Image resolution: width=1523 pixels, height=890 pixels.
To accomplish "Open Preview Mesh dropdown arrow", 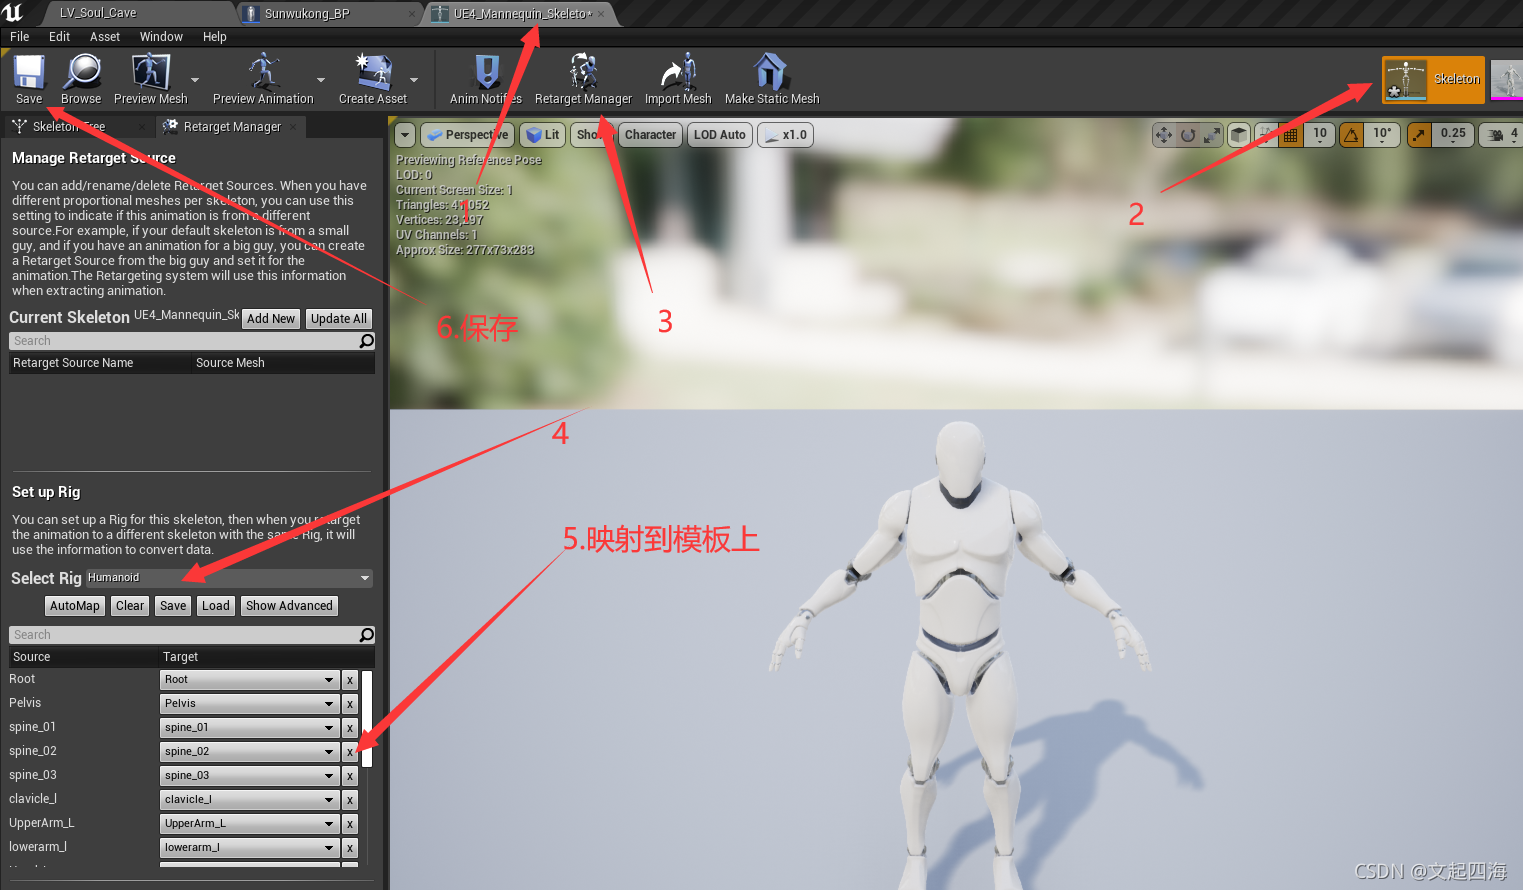I will pyautogui.click(x=195, y=80).
